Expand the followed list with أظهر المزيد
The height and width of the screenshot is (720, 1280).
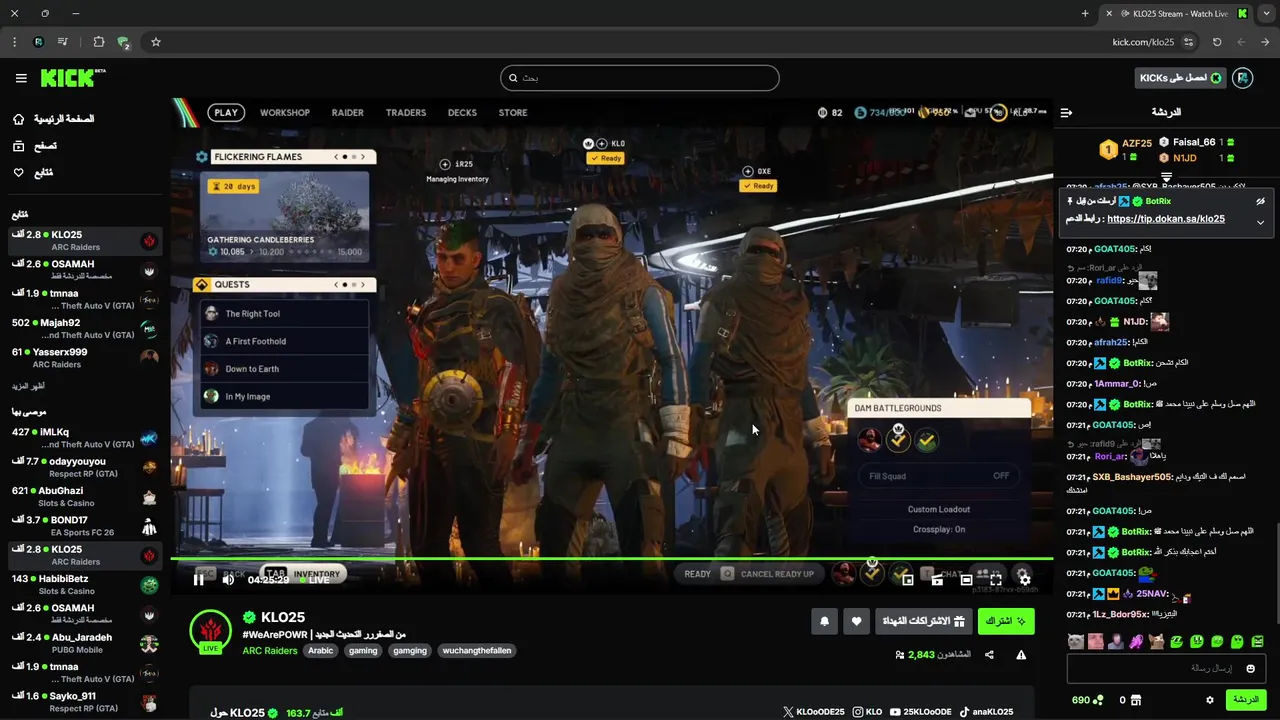(28, 386)
